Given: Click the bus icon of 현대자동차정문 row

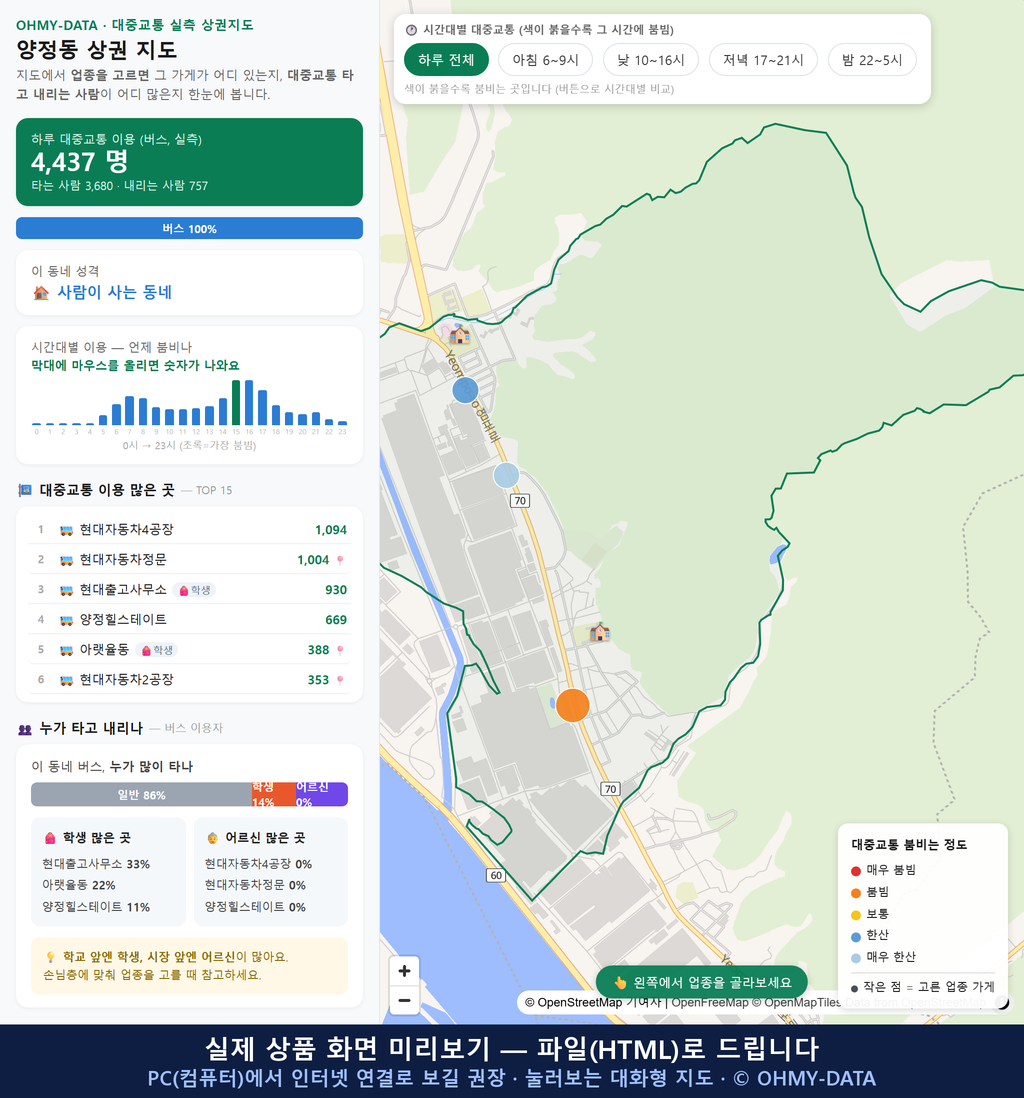Looking at the screenshot, I should point(66,560).
